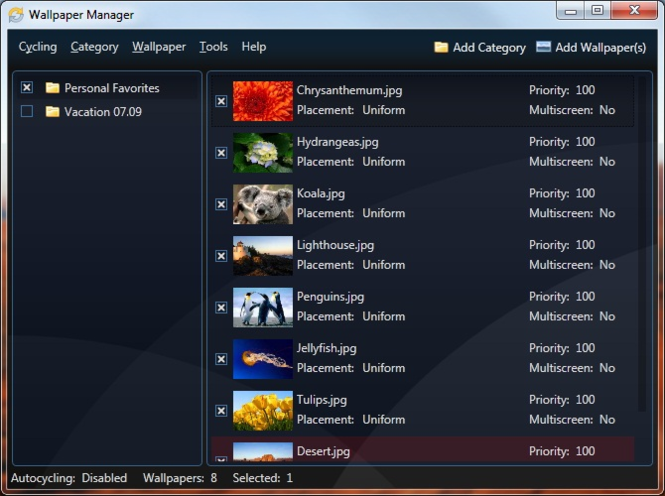Click the Wallpaper Manager app icon in title bar

click(16, 15)
